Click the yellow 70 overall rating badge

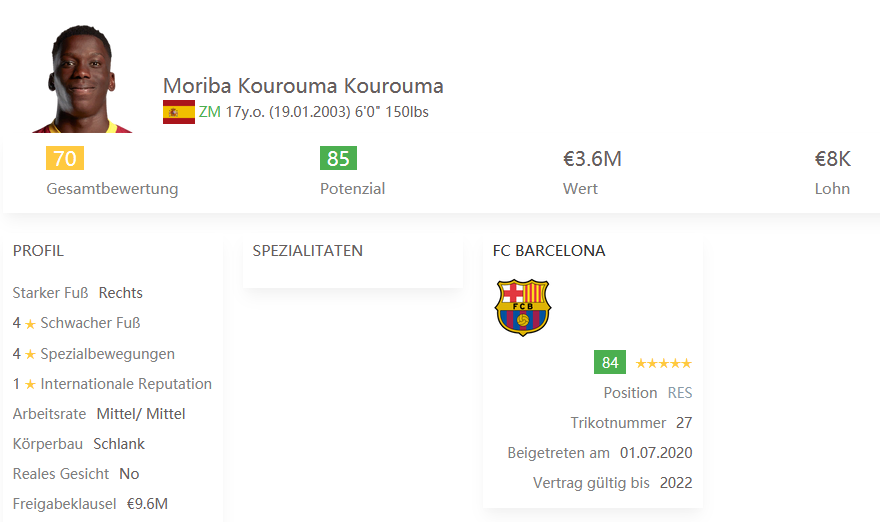tap(64, 158)
